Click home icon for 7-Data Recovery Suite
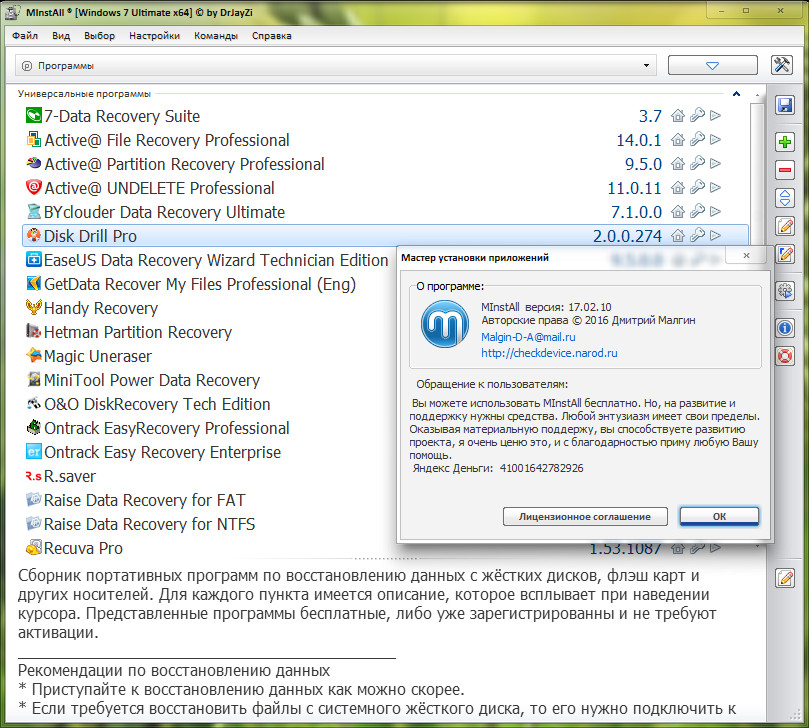The width and height of the screenshot is (809, 728). click(x=678, y=116)
